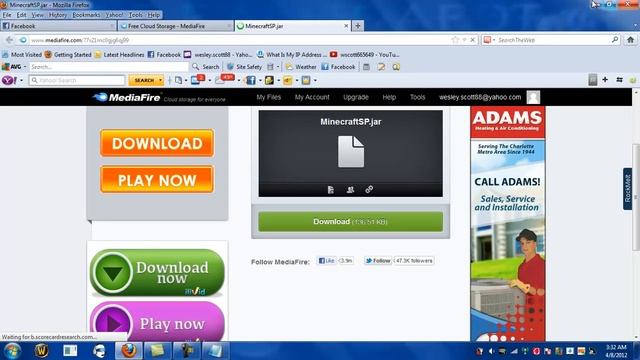Expand dropdown beside Yahoo Facebook icon
Viewport: 640px width, 360px height.
pyautogui.click(x=260, y=80)
